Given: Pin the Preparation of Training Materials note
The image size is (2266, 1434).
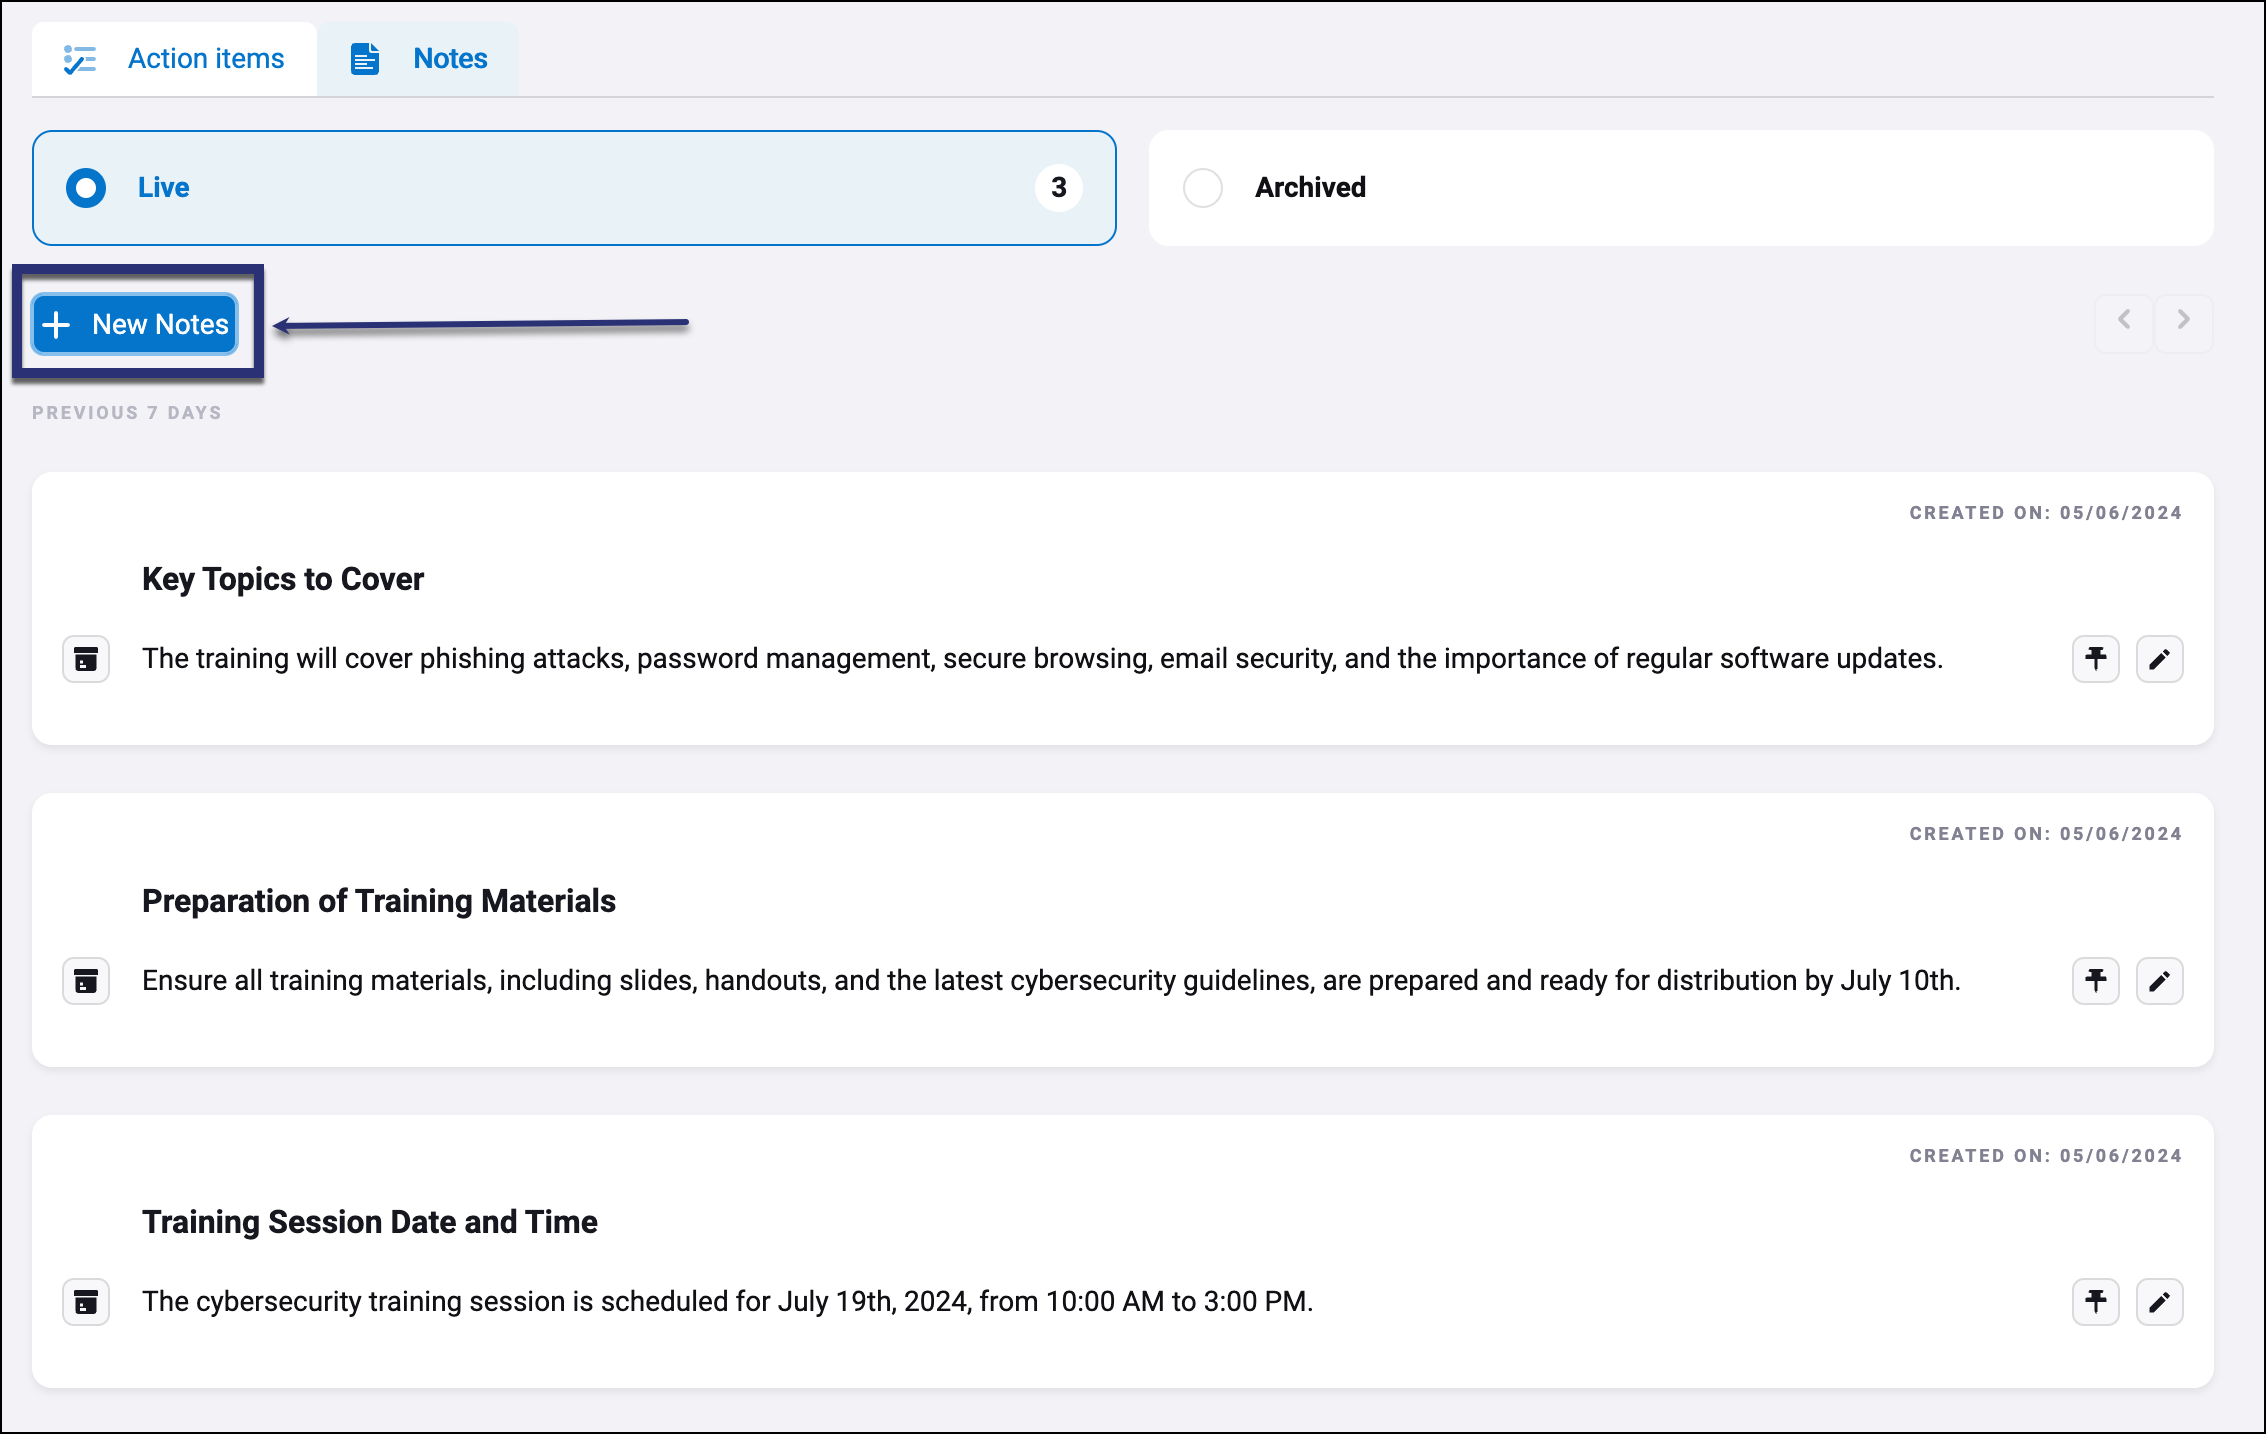Looking at the screenshot, I should (x=2096, y=981).
